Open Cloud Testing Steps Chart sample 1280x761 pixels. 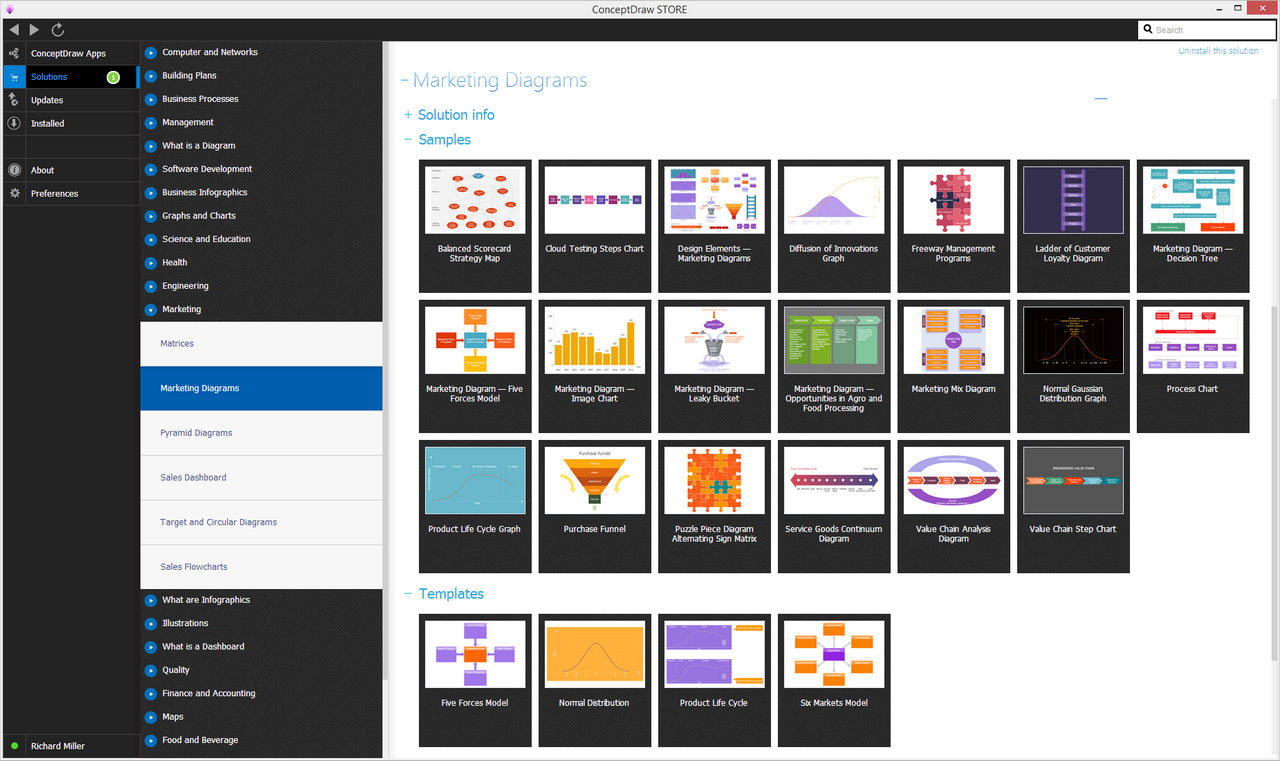tap(594, 226)
